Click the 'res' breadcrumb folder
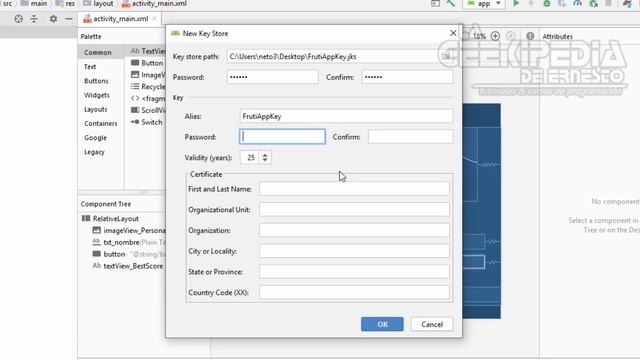640x360 pixels. 65,3
